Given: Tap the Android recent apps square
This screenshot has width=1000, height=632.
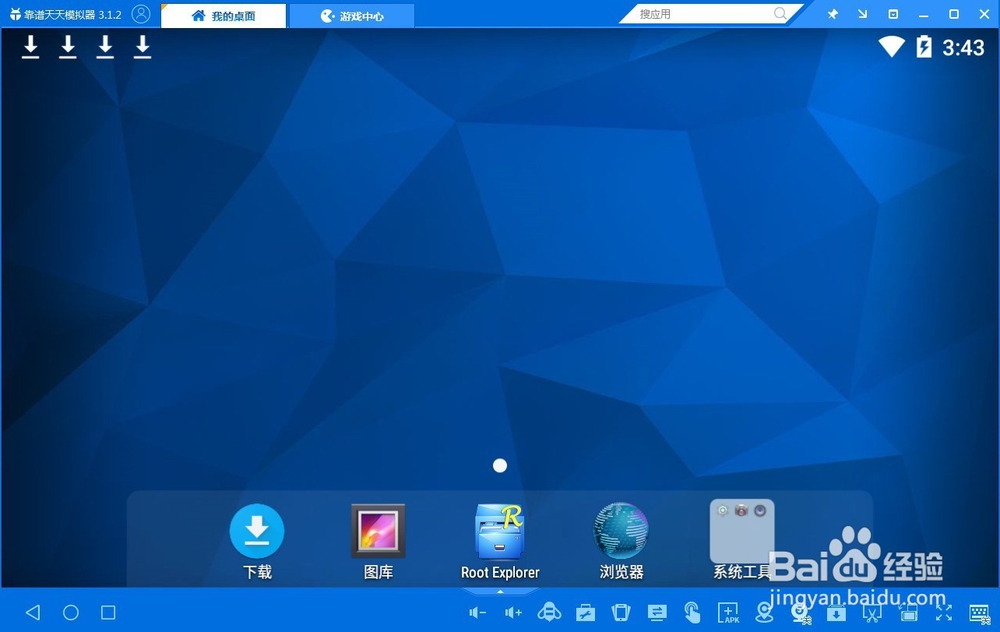Looking at the screenshot, I should click(x=108, y=612).
